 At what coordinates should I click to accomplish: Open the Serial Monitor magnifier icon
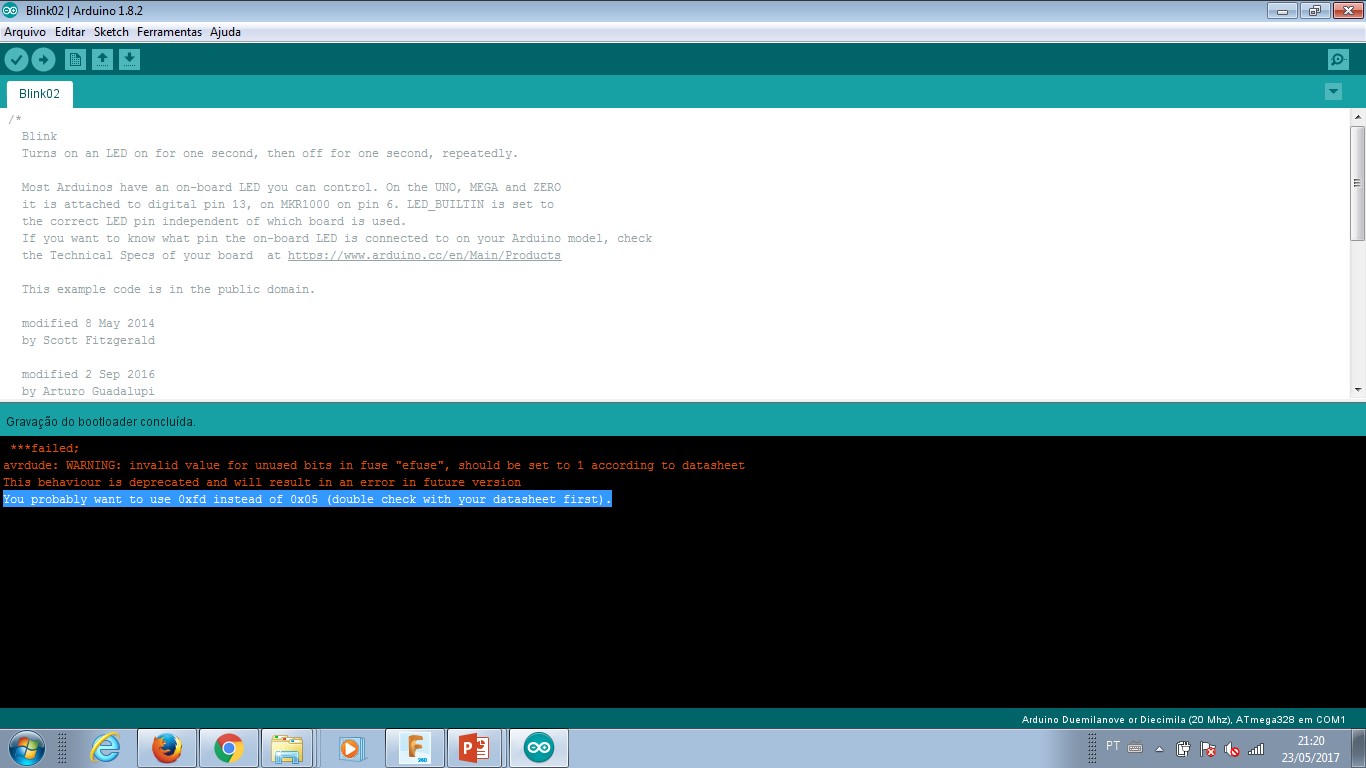point(1338,60)
